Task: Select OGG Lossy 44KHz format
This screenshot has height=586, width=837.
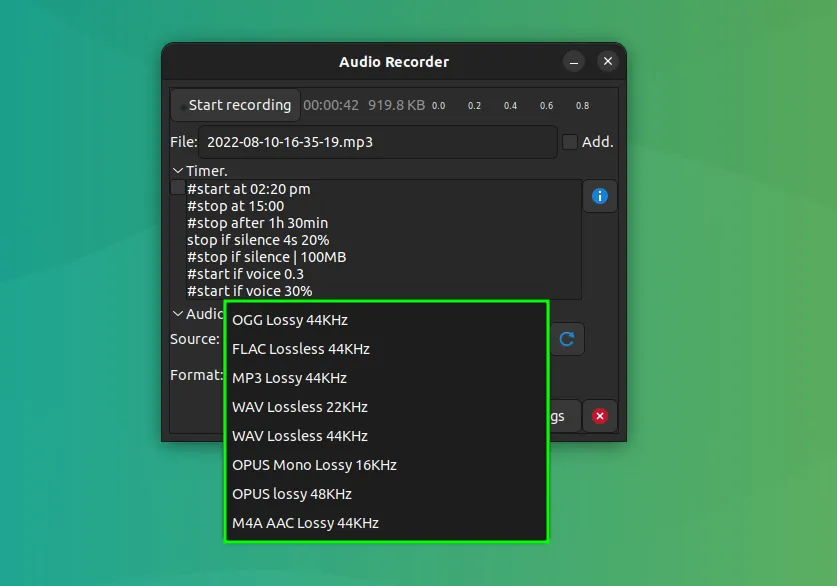Action: coord(290,320)
